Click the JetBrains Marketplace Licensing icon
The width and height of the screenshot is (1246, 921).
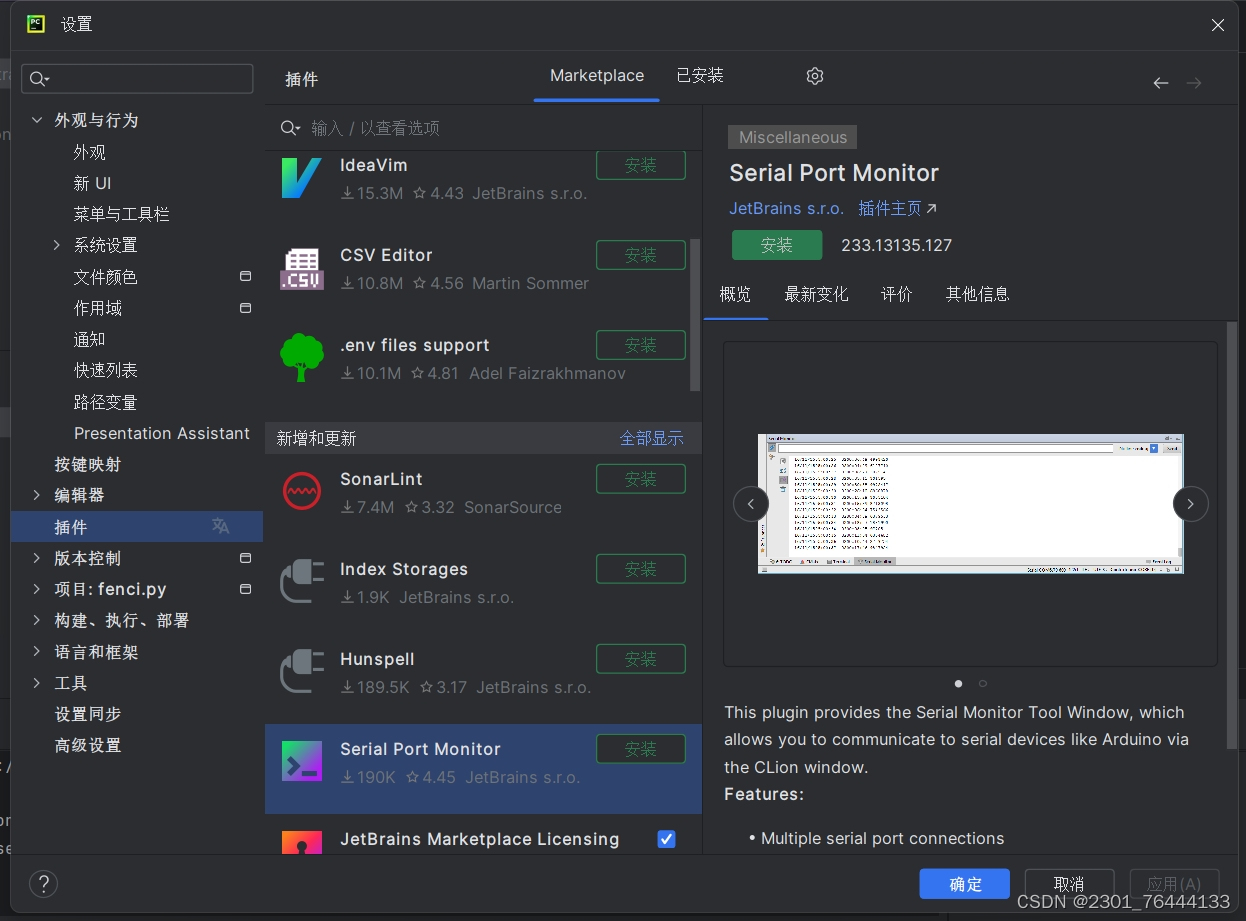click(x=301, y=842)
